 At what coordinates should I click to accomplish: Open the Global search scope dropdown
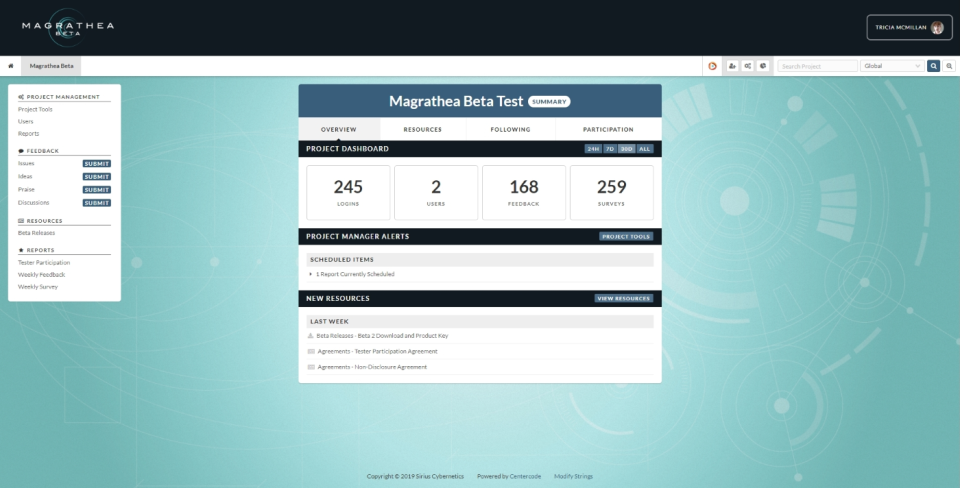(x=892, y=66)
